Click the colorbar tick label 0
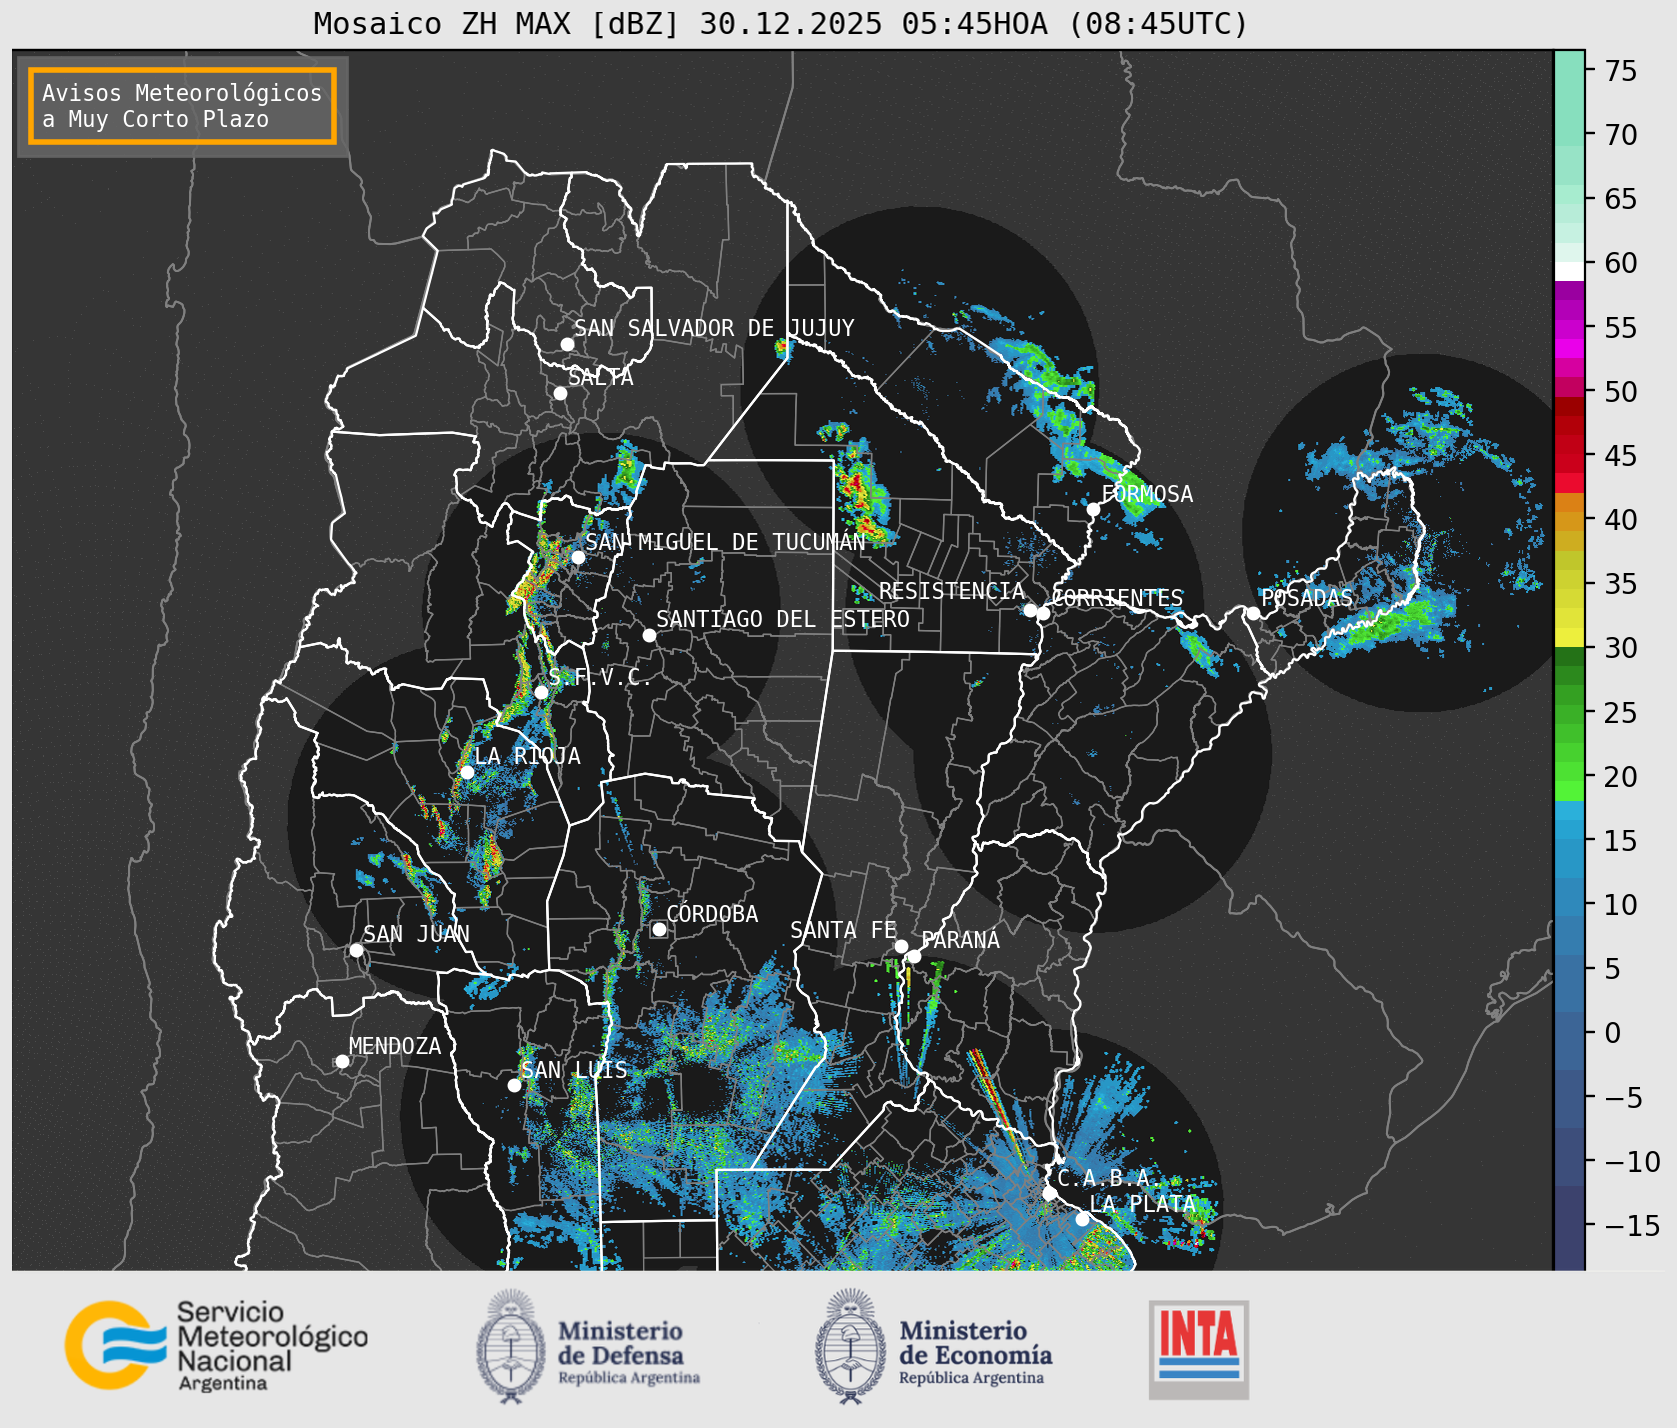1677x1428 pixels. (1612, 1033)
